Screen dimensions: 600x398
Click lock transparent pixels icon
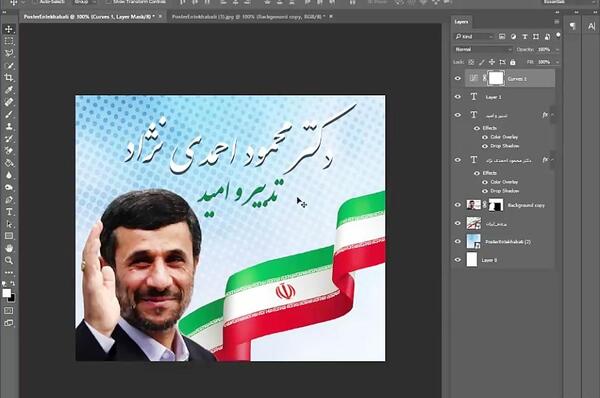coord(471,62)
